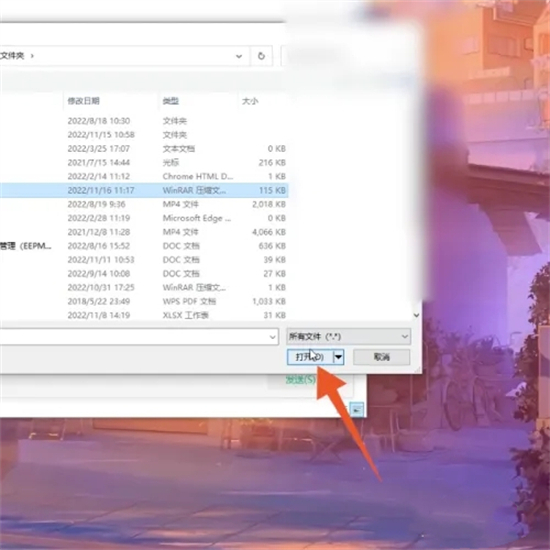This screenshot has width=550, height=550.
Task: Select the 31 KB XLSX worksheet row
Action: 144,315
